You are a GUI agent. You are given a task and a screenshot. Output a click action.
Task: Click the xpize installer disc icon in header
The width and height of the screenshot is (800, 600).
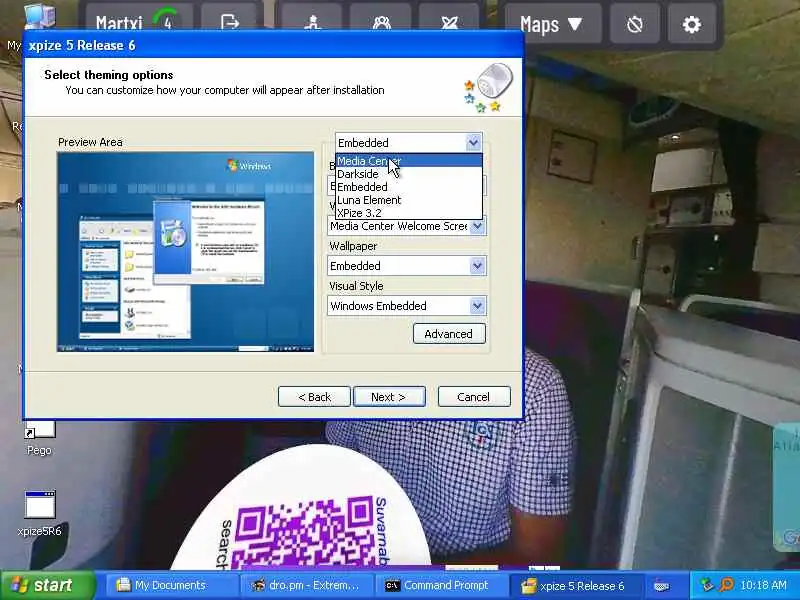pyautogui.click(x=490, y=87)
